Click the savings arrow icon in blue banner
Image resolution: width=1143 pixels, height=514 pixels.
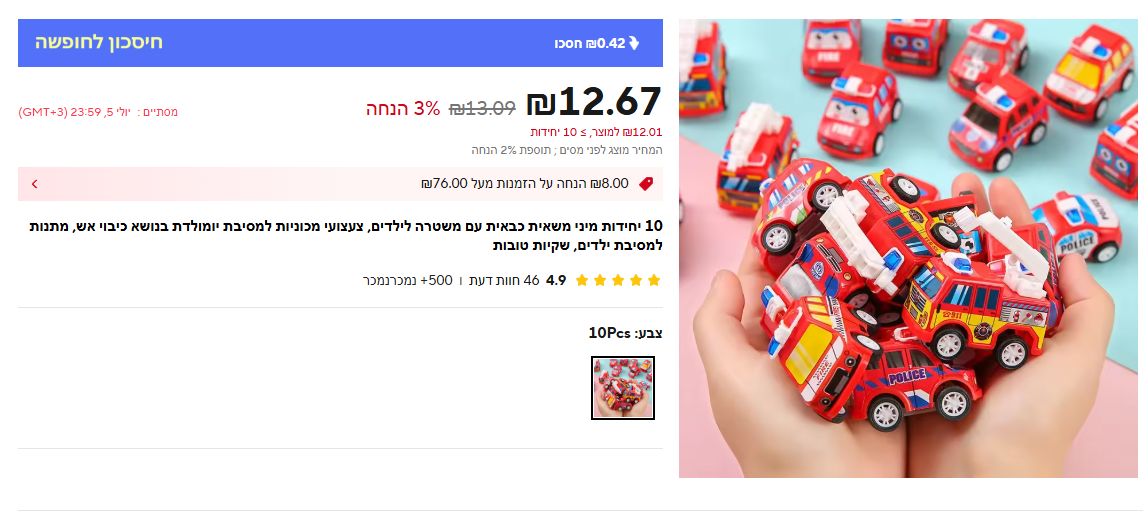click(634, 43)
